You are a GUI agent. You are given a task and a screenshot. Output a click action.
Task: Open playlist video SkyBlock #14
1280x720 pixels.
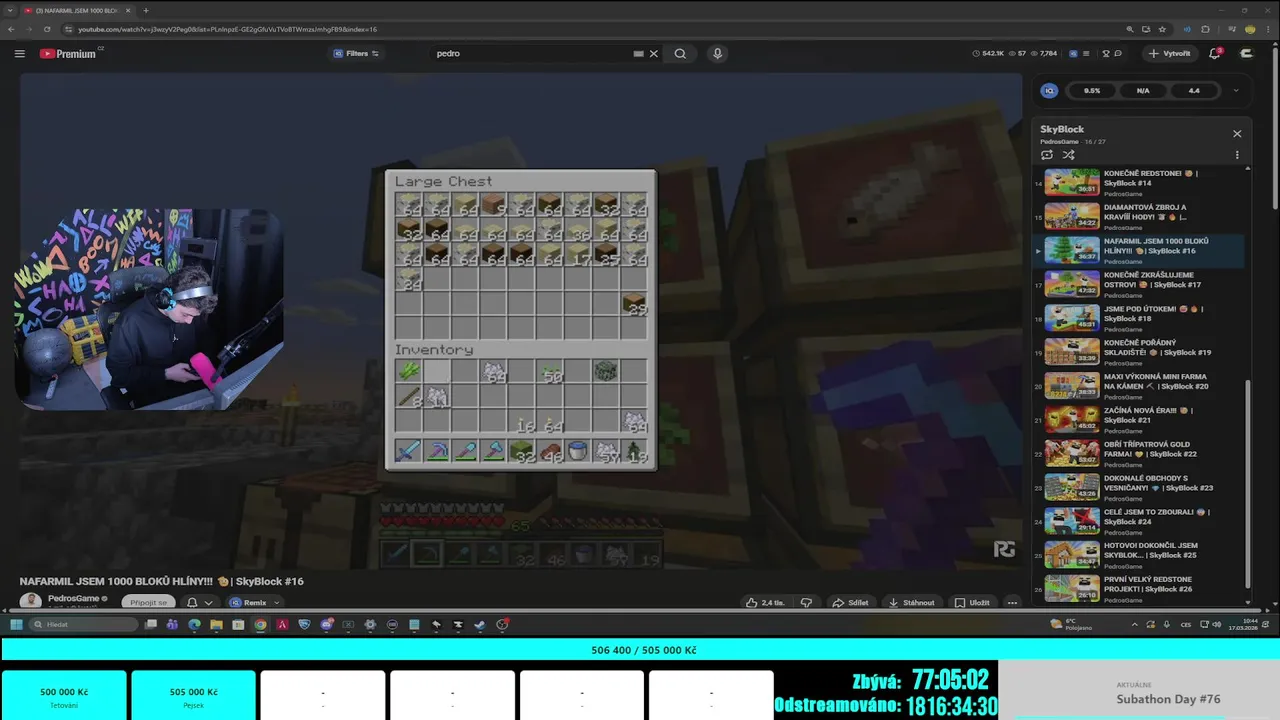click(1140, 182)
